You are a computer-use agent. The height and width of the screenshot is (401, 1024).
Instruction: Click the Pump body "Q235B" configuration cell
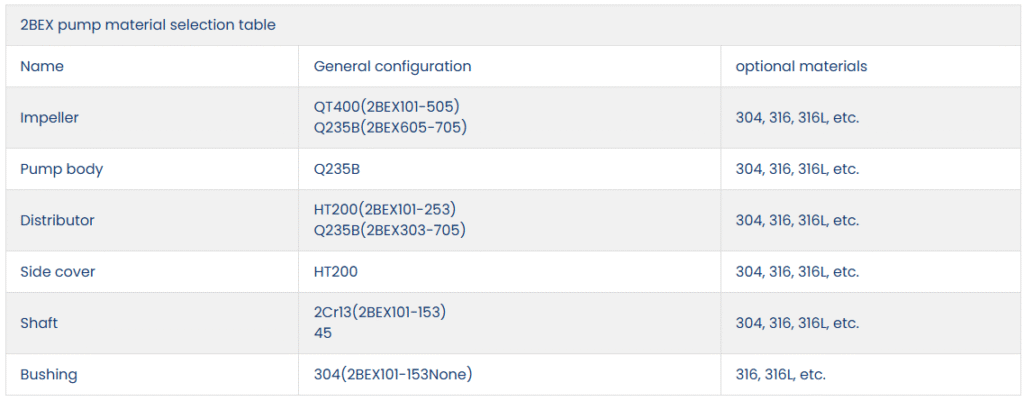(x=336, y=169)
